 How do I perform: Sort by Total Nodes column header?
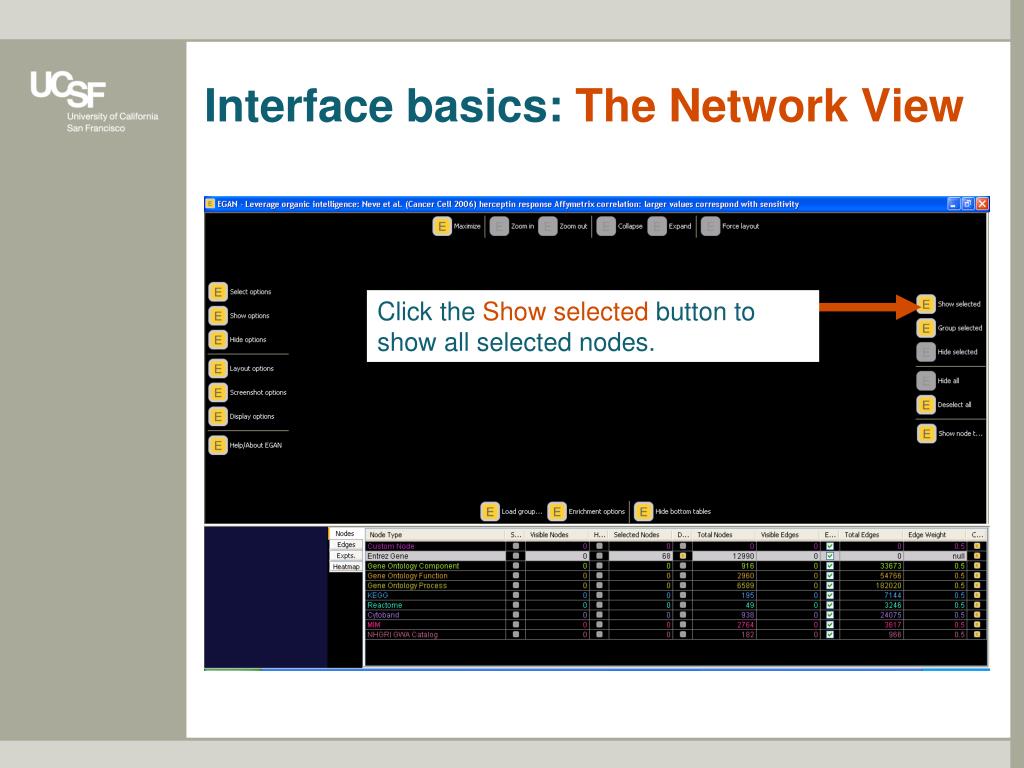point(724,534)
